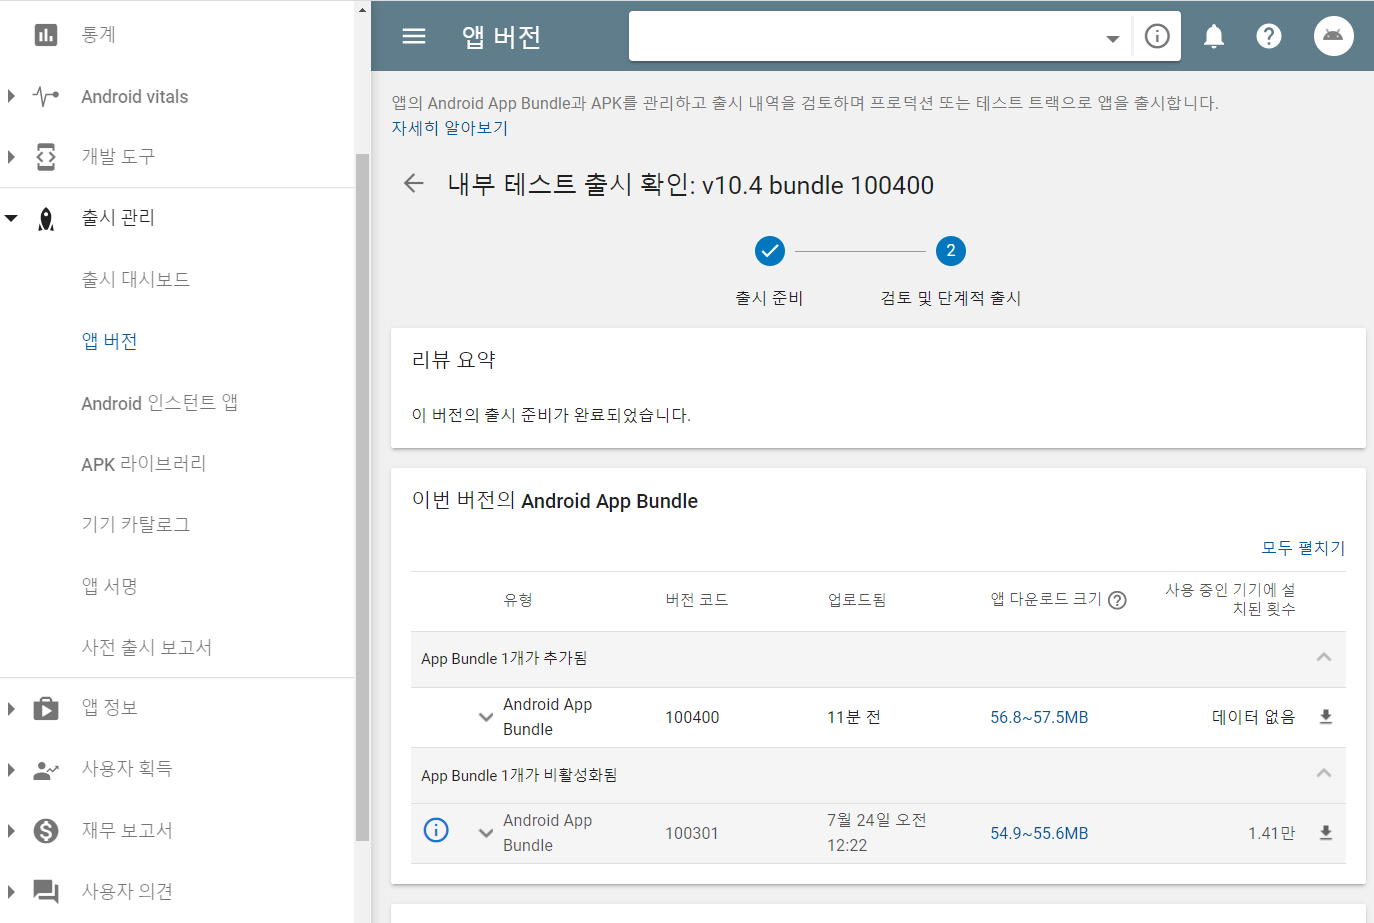Viewport: 1374px width, 923px height.
Task: Click version code 100400 cell
Action: [x=692, y=717]
